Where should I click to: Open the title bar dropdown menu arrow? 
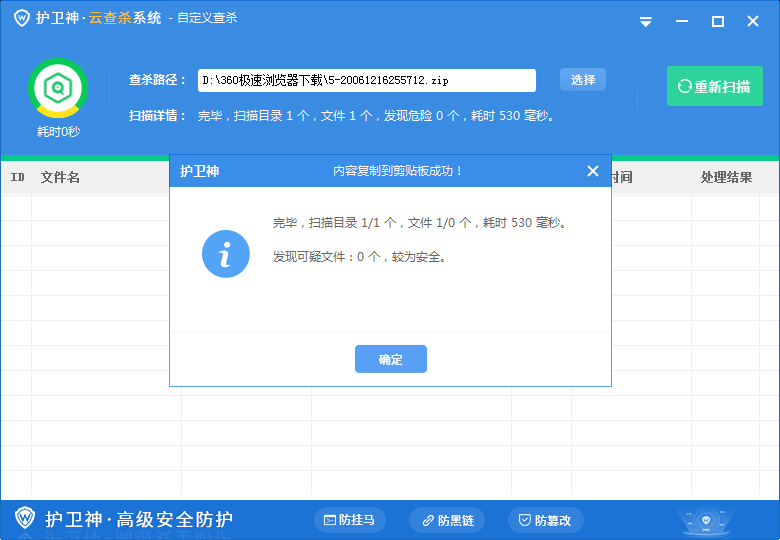pos(646,21)
